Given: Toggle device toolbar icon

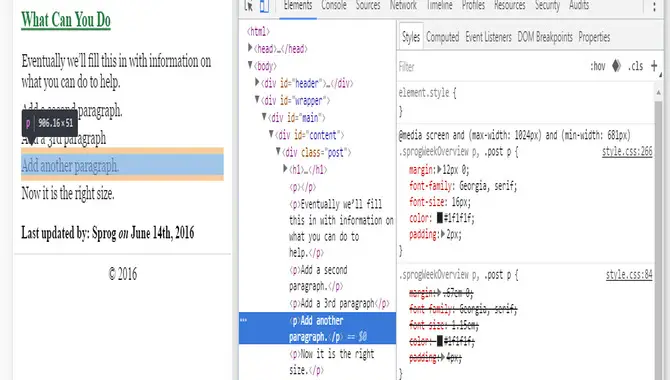Looking at the screenshot, I should (x=264, y=6).
